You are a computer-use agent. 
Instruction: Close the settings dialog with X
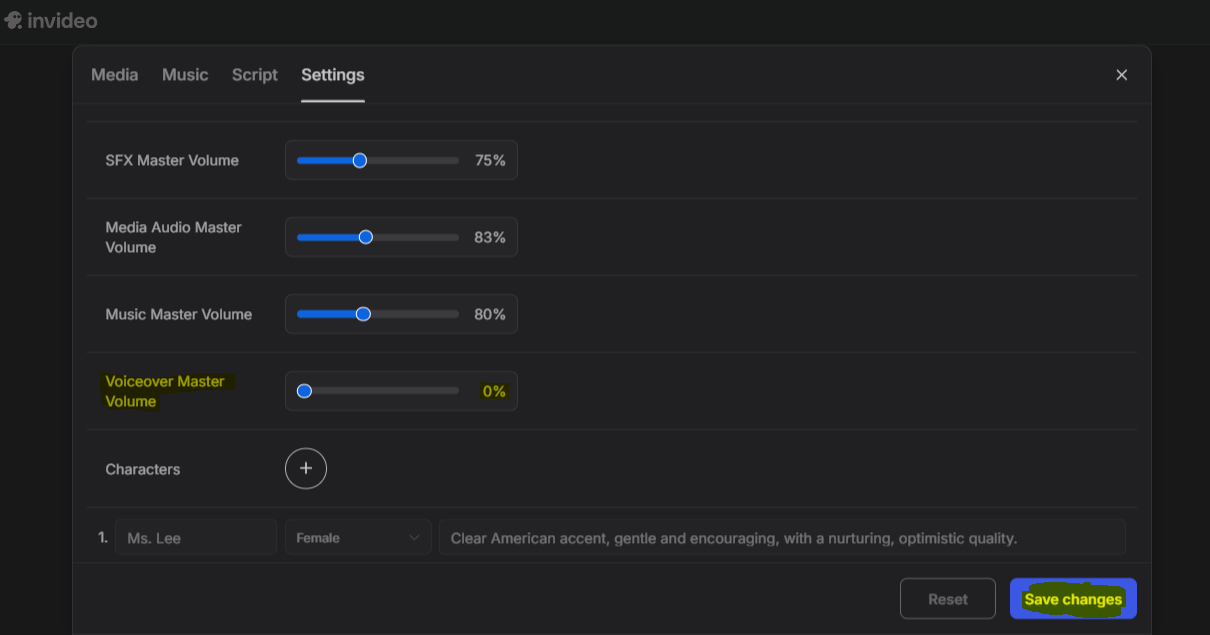[x=1121, y=75]
